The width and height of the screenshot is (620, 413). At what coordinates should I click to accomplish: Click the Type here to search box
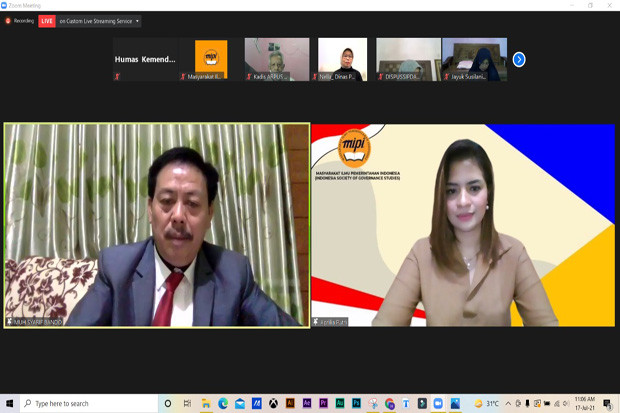click(x=89, y=404)
